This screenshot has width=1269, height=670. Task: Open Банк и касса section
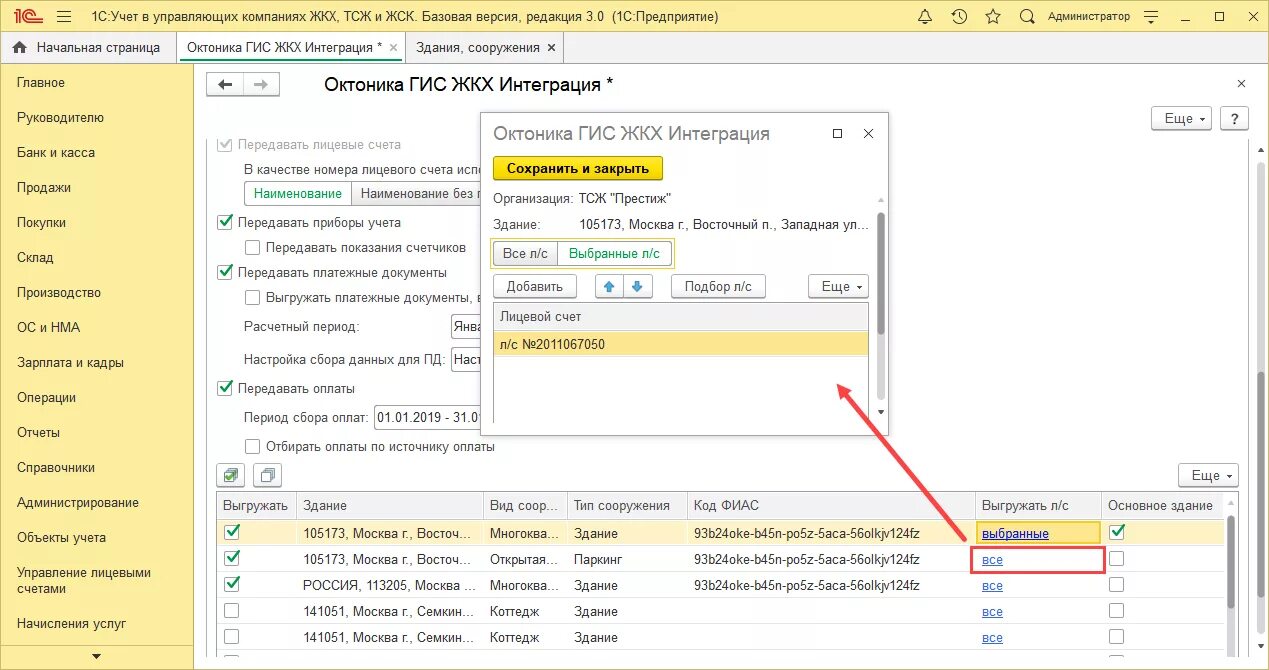point(56,152)
